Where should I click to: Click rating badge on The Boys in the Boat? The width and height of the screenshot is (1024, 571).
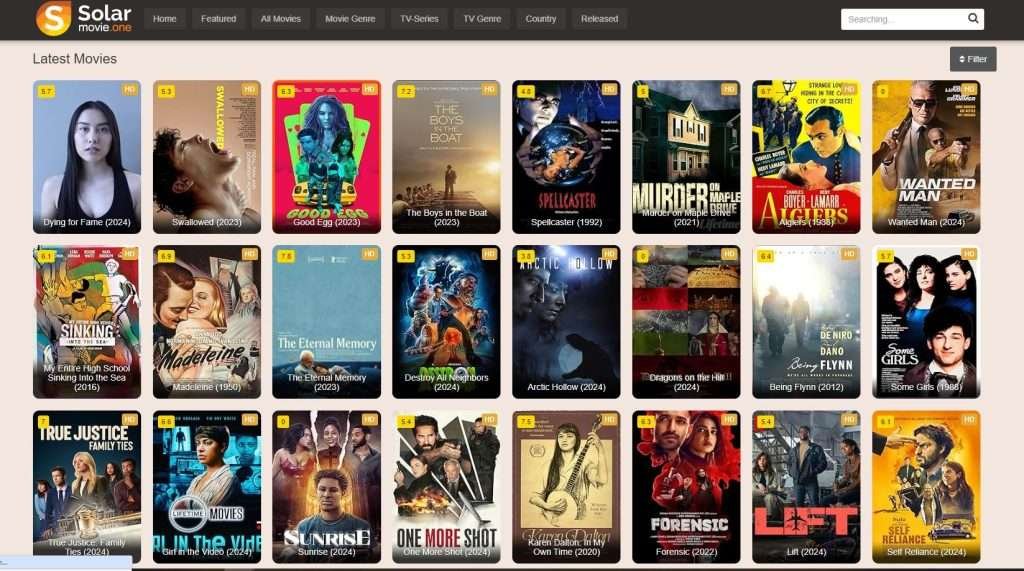pyautogui.click(x=406, y=91)
